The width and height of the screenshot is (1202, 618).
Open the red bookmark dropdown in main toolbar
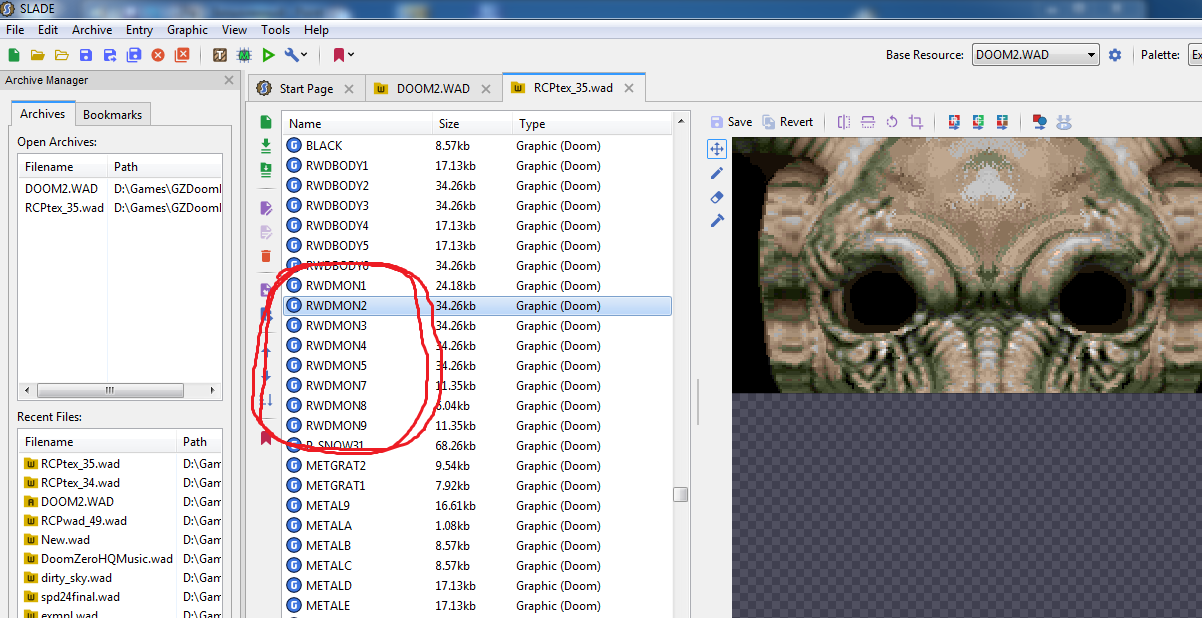pyautogui.click(x=343, y=55)
